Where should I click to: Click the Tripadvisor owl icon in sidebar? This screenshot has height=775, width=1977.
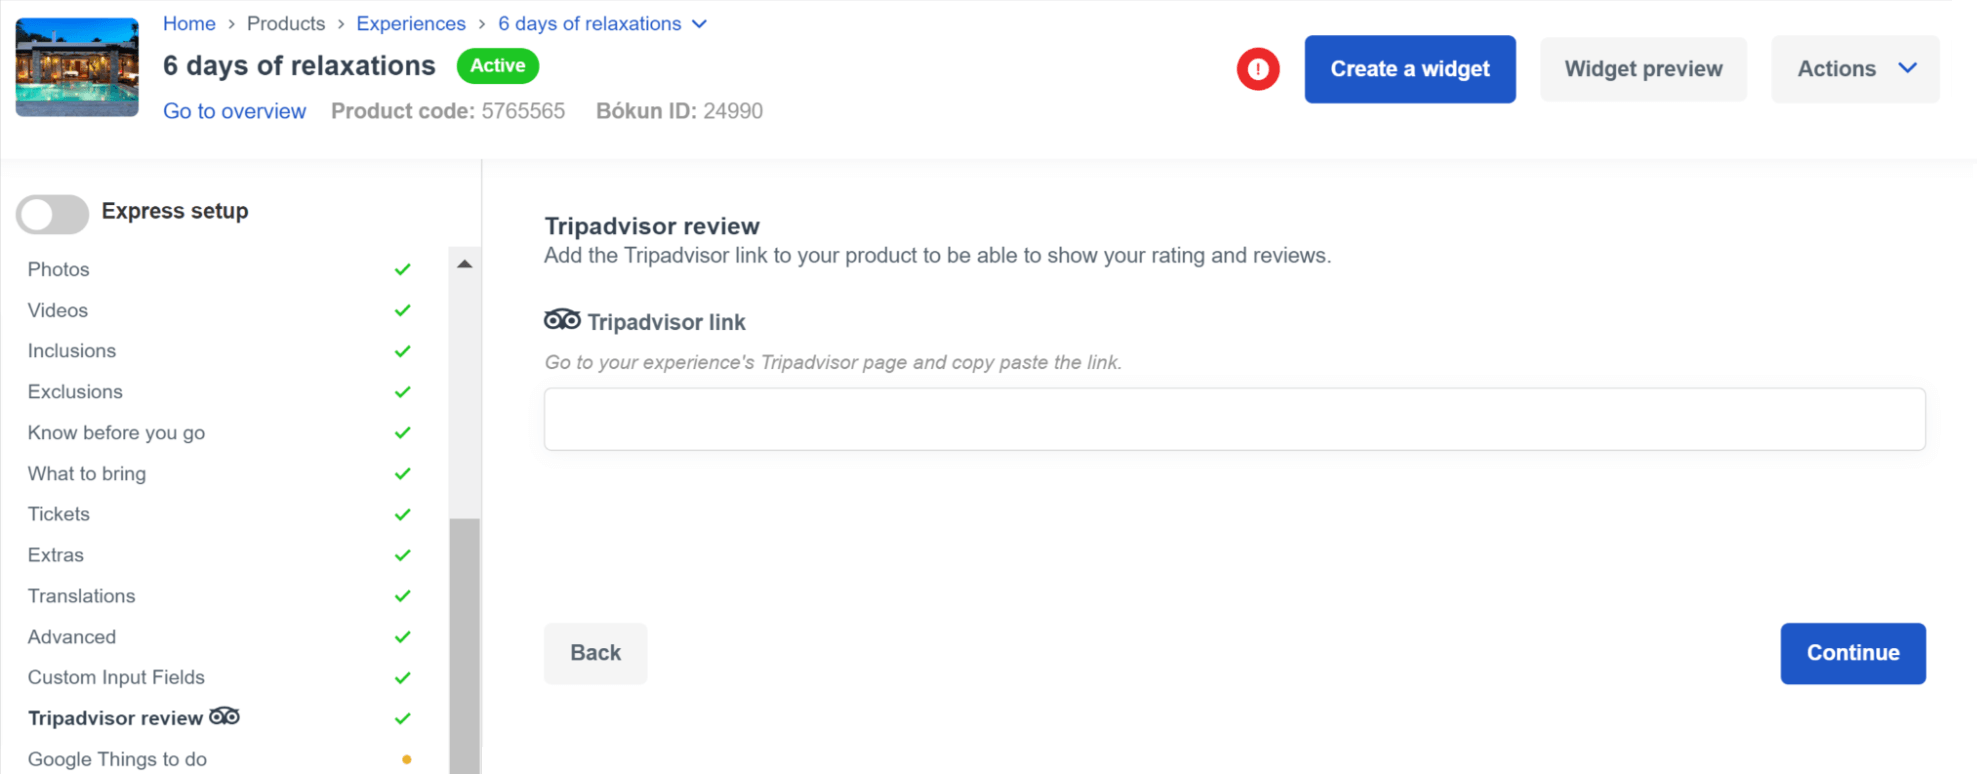coord(225,716)
